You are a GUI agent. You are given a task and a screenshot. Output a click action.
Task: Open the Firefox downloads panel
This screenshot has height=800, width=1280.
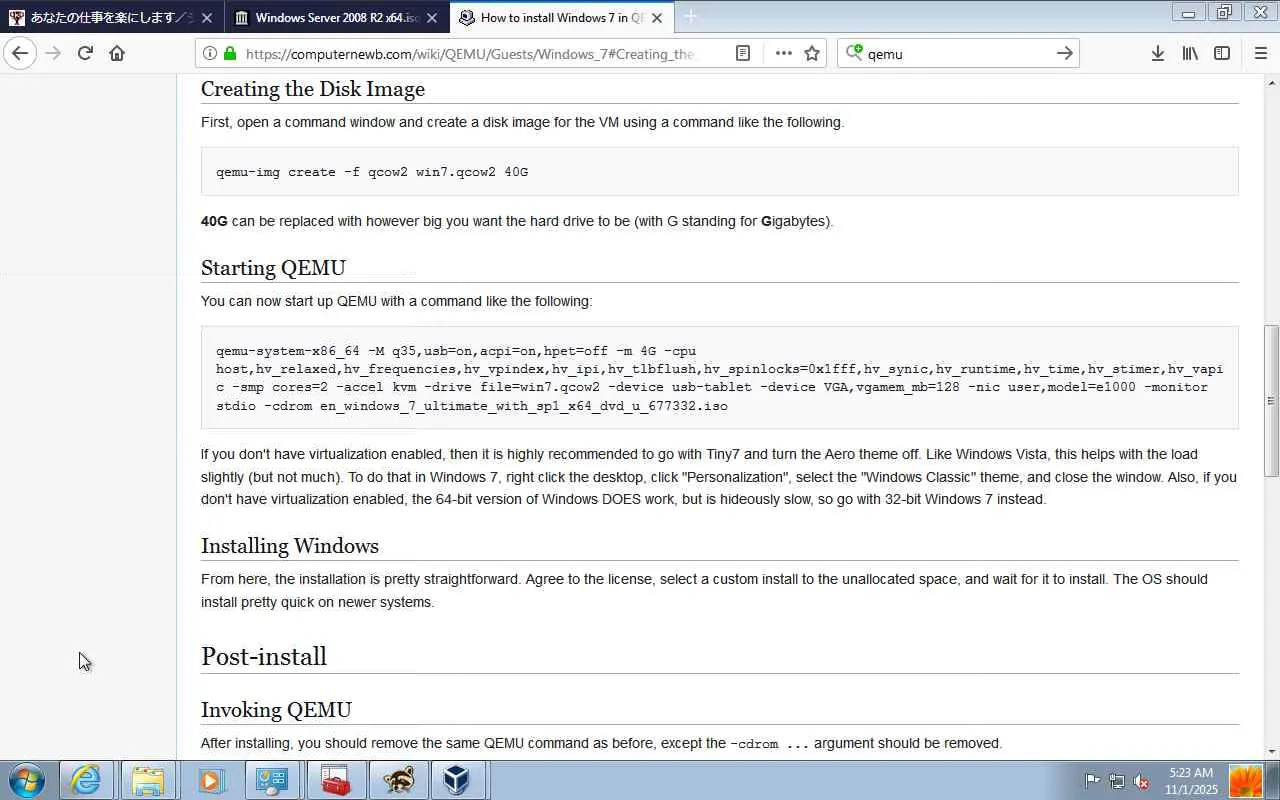pyautogui.click(x=1157, y=53)
